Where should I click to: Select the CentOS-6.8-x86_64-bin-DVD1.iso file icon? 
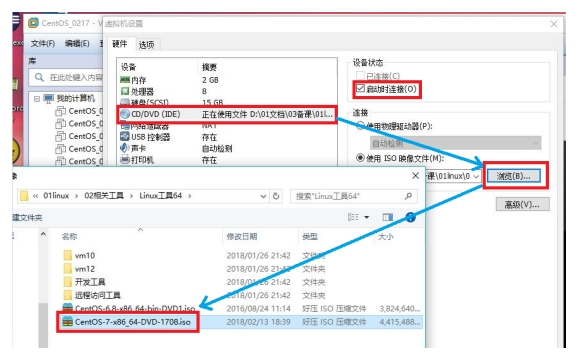coord(68,308)
